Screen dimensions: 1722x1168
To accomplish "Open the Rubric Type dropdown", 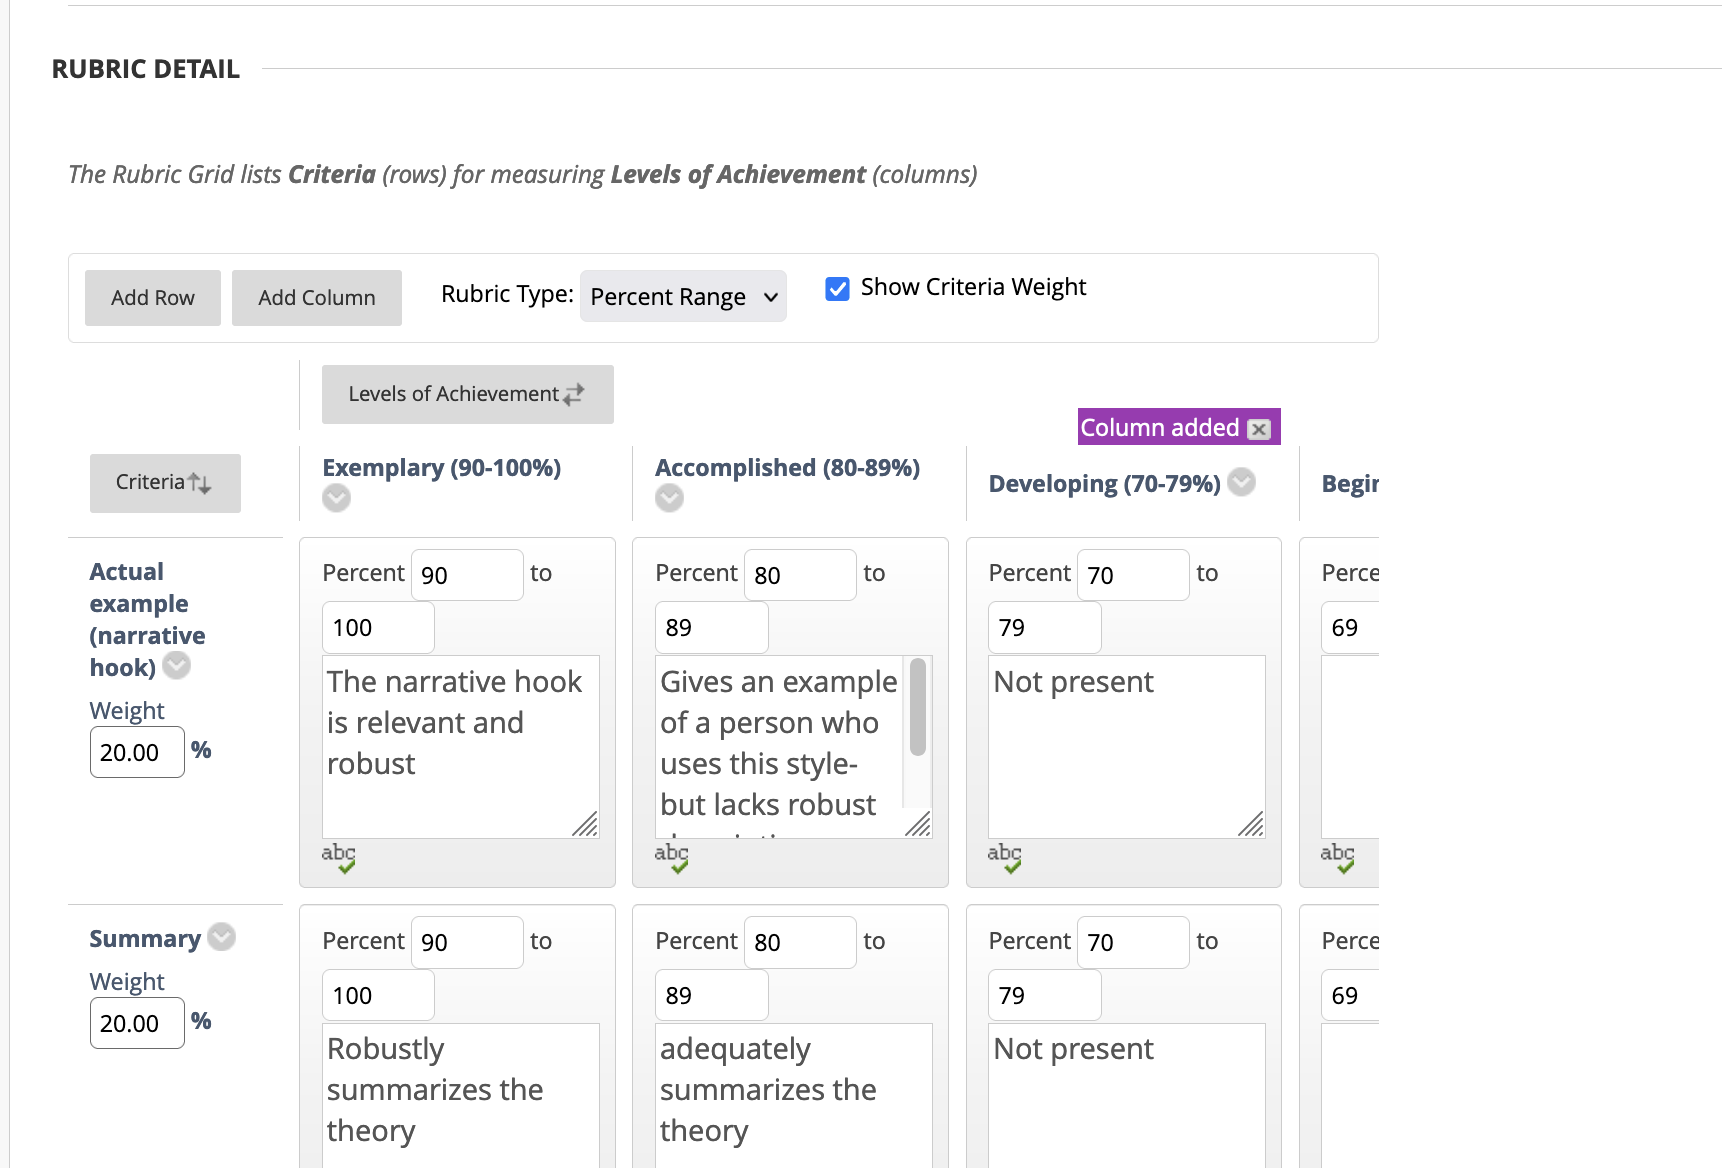I will pos(683,297).
